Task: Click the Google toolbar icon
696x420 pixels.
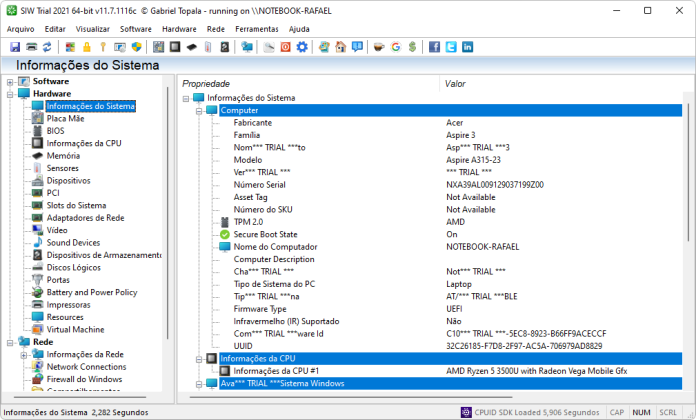Action: [x=395, y=47]
